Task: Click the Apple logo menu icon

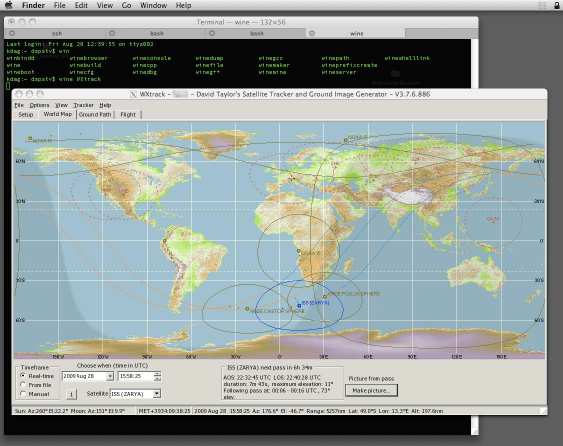Action: (8, 5)
